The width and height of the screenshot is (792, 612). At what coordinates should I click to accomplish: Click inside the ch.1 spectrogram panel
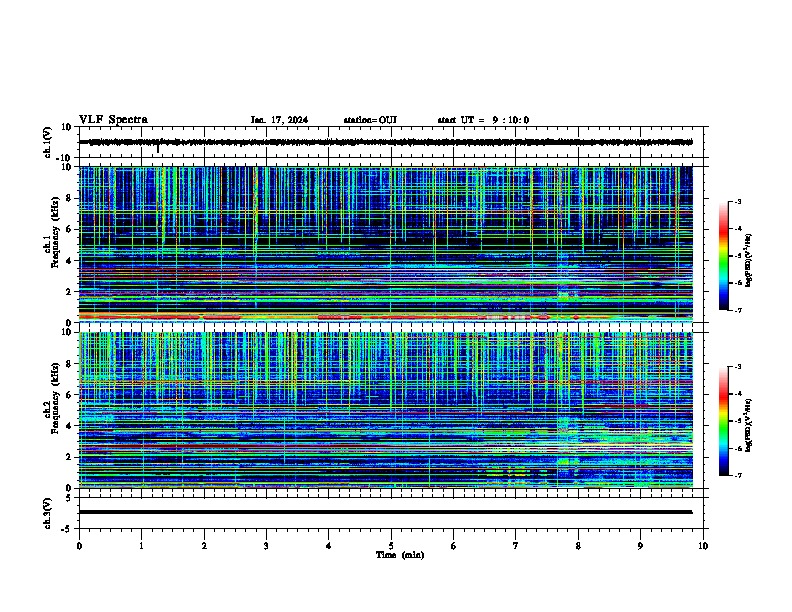coord(386,244)
